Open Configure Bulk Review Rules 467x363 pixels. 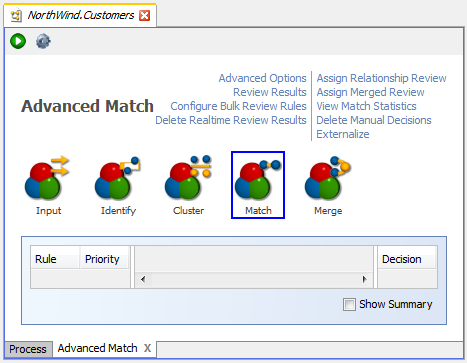tap(238, 106)
